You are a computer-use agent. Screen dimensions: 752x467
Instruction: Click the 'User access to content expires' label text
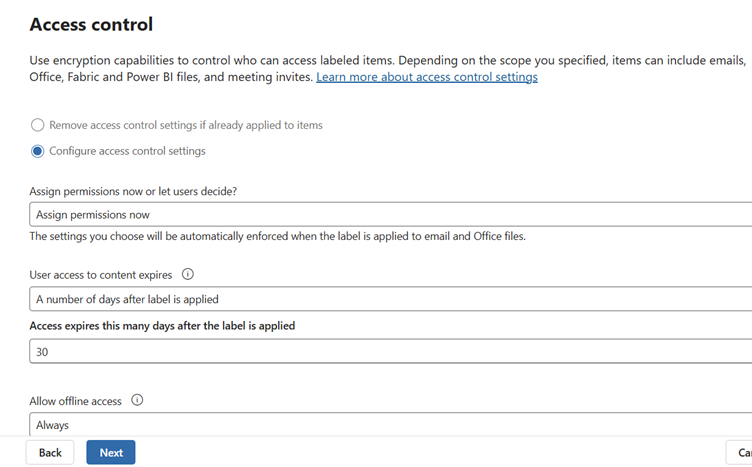coord(101,275)
